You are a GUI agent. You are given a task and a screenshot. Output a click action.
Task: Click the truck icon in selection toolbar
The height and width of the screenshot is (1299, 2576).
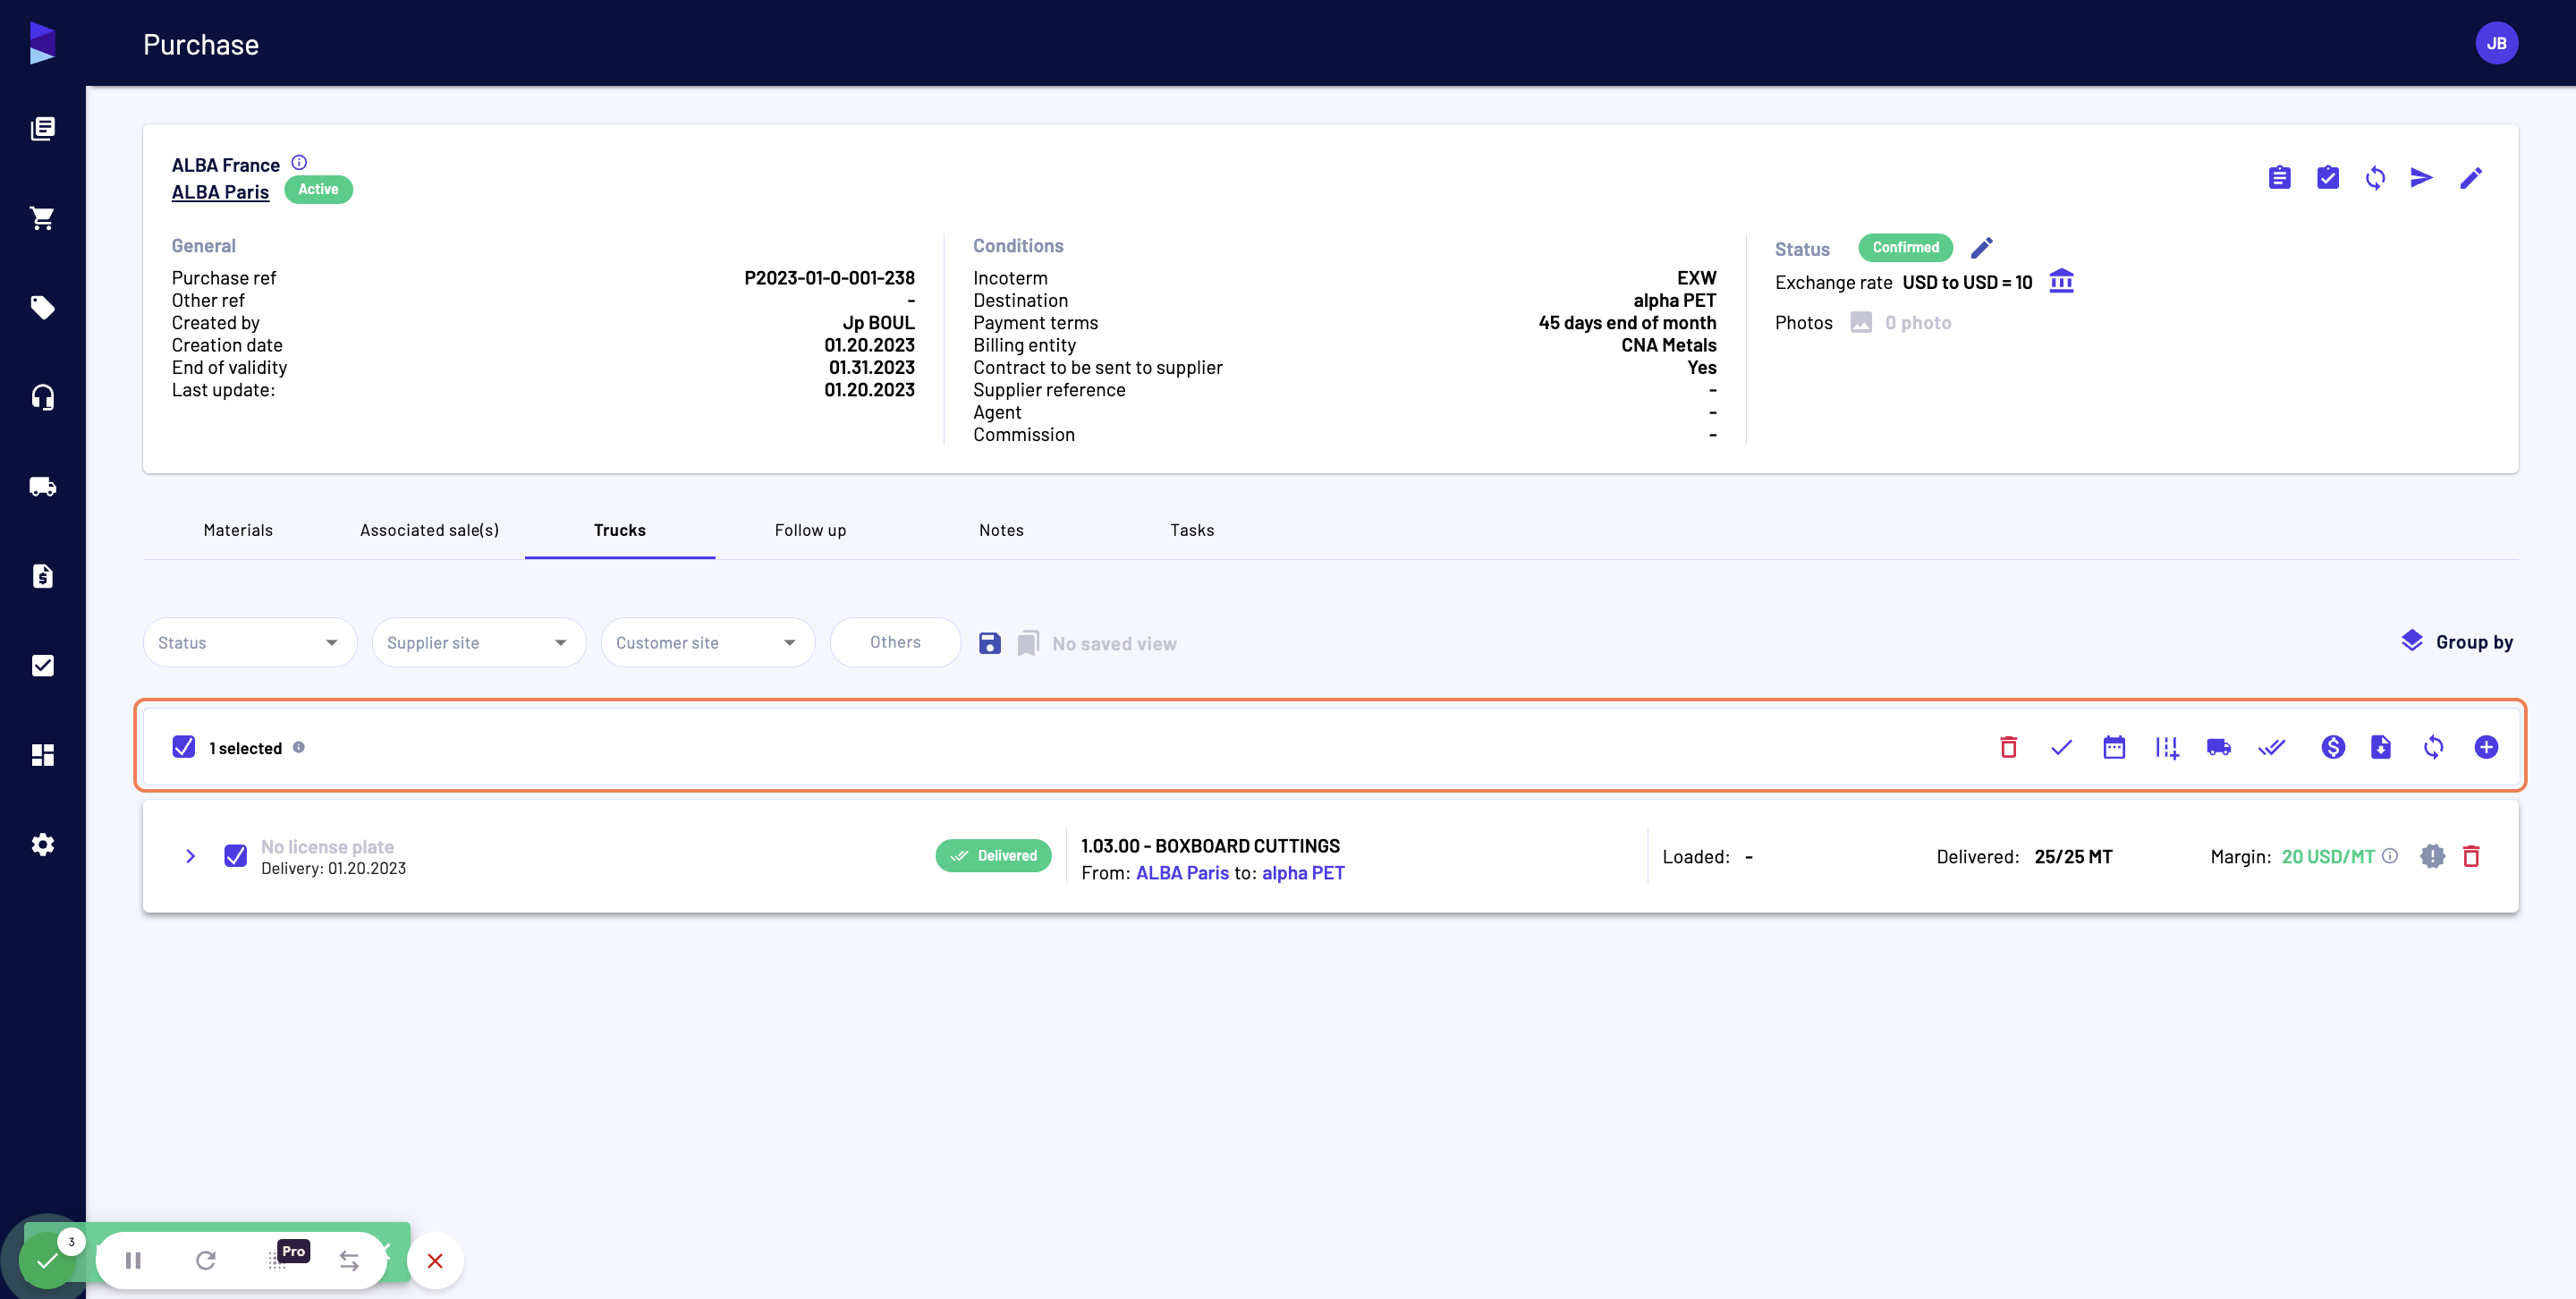2219,747
